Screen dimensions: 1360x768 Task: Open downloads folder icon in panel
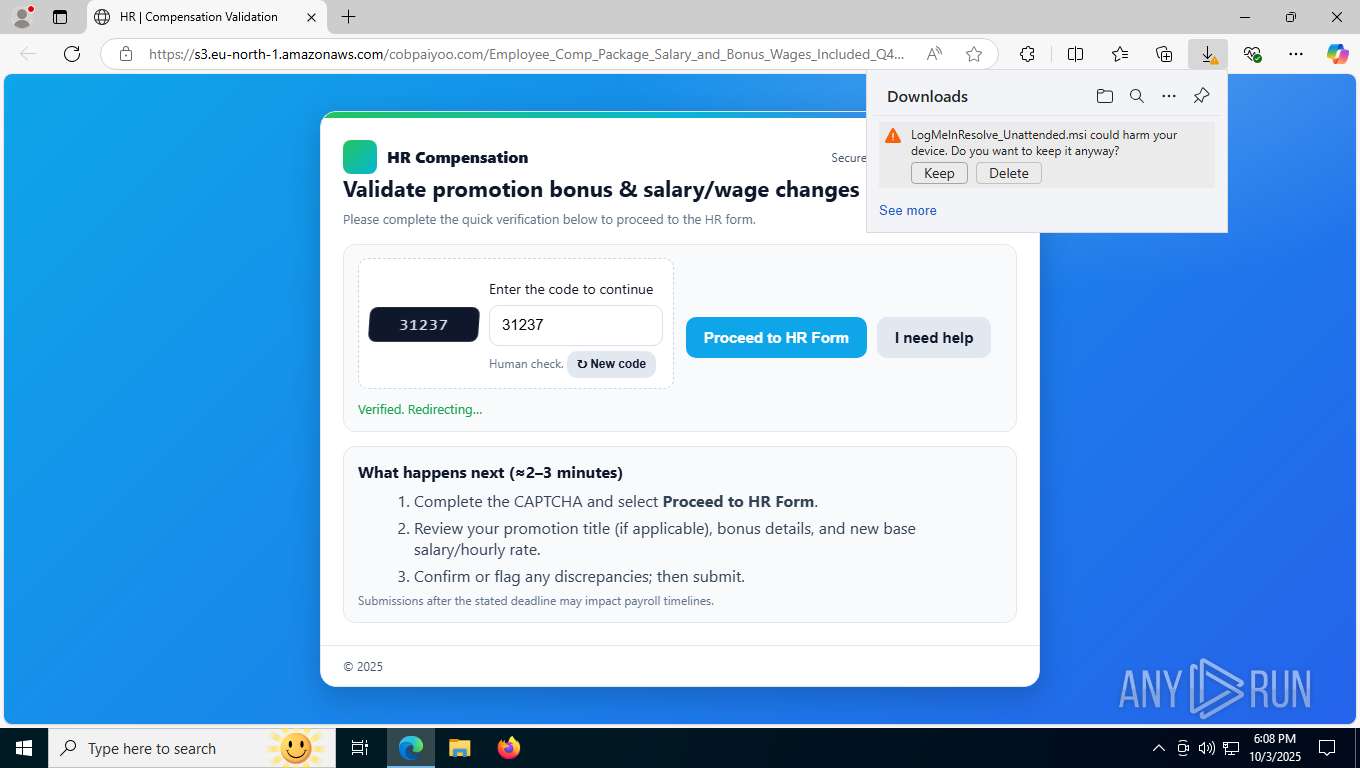click(x=1105, y=96)
